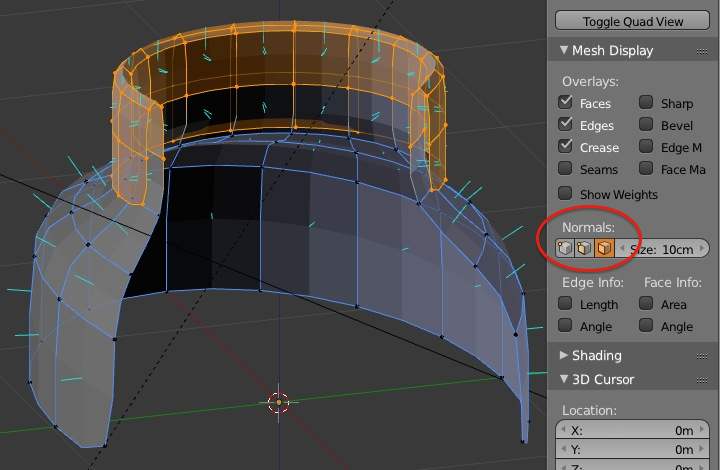
Task: Decrease normals size with left arrow
Action: [622, 249]
